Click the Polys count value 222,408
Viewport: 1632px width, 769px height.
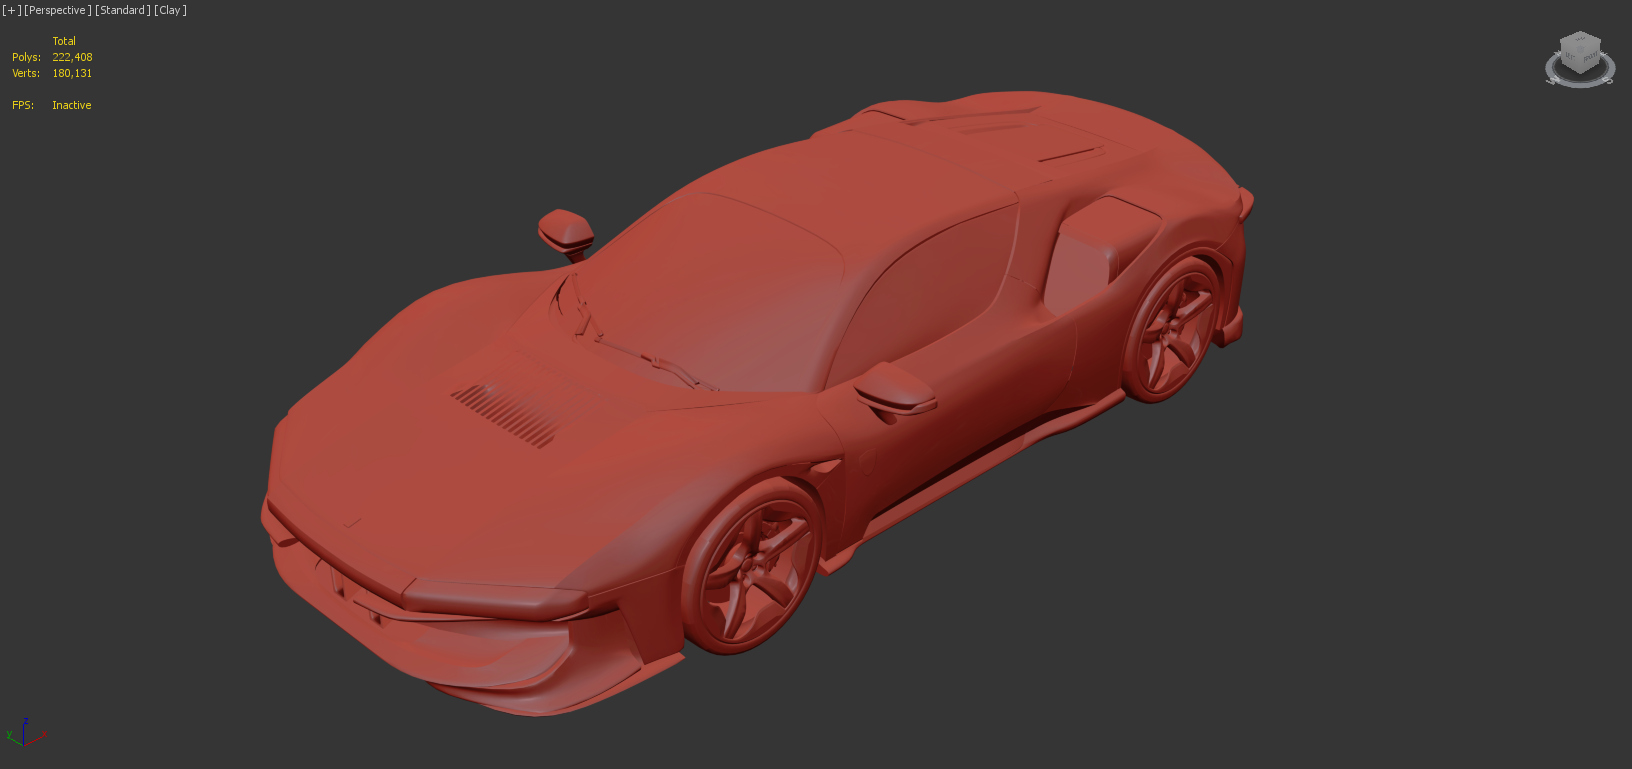tap(72, 57)
